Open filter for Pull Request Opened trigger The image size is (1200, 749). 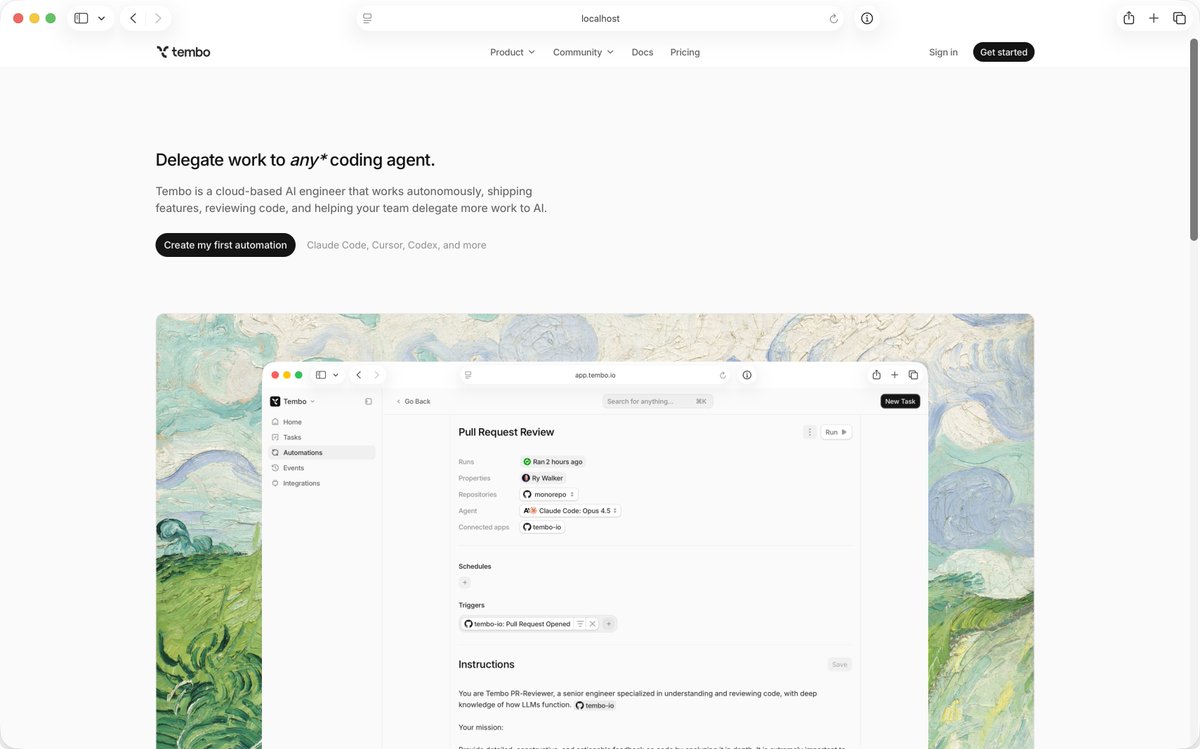tap(580, 624)
